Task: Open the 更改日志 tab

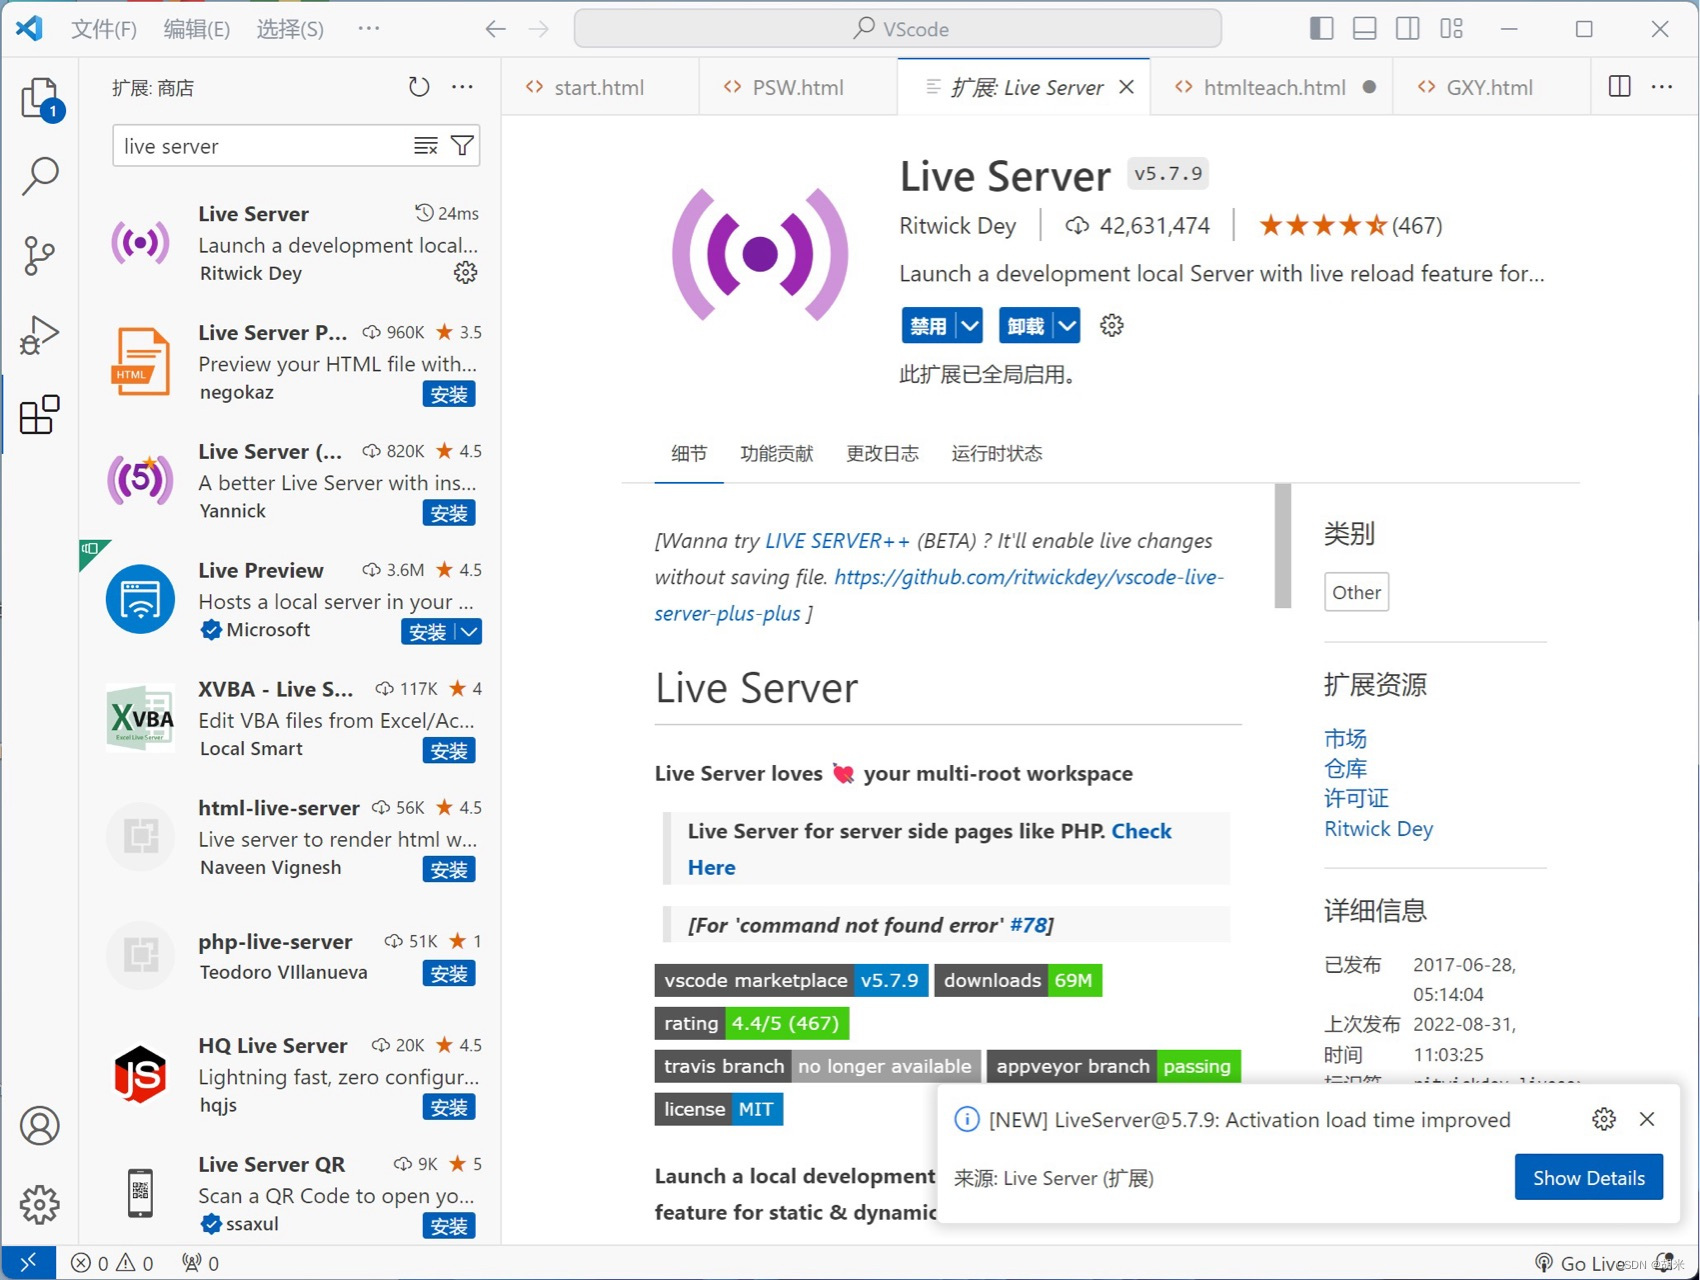Action: pos(882,453)
